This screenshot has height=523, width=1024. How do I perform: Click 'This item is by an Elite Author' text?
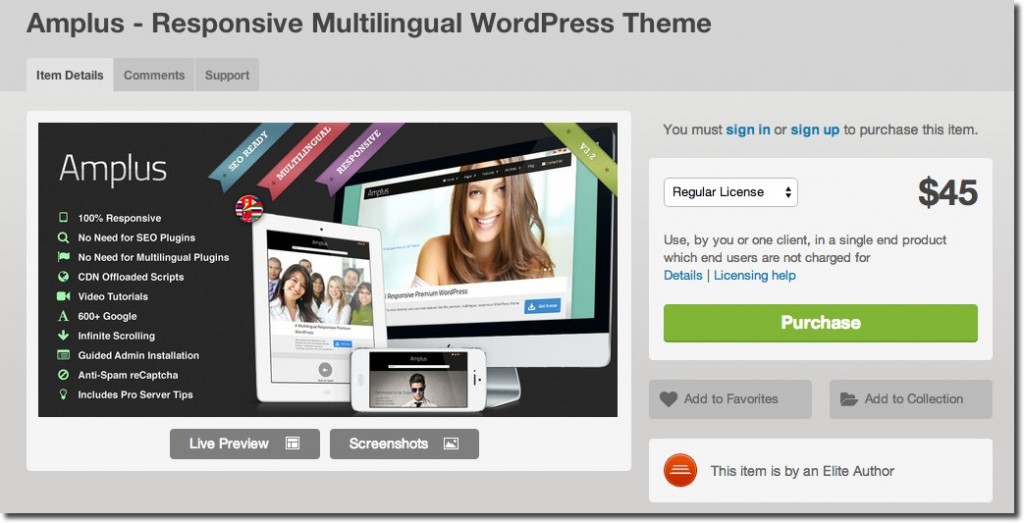[802, 471]
